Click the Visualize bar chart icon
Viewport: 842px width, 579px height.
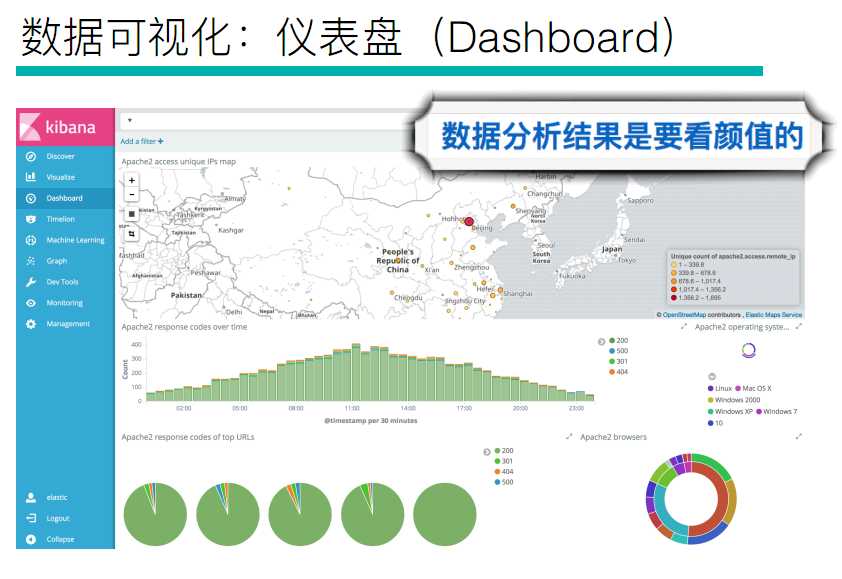[31, 177]
